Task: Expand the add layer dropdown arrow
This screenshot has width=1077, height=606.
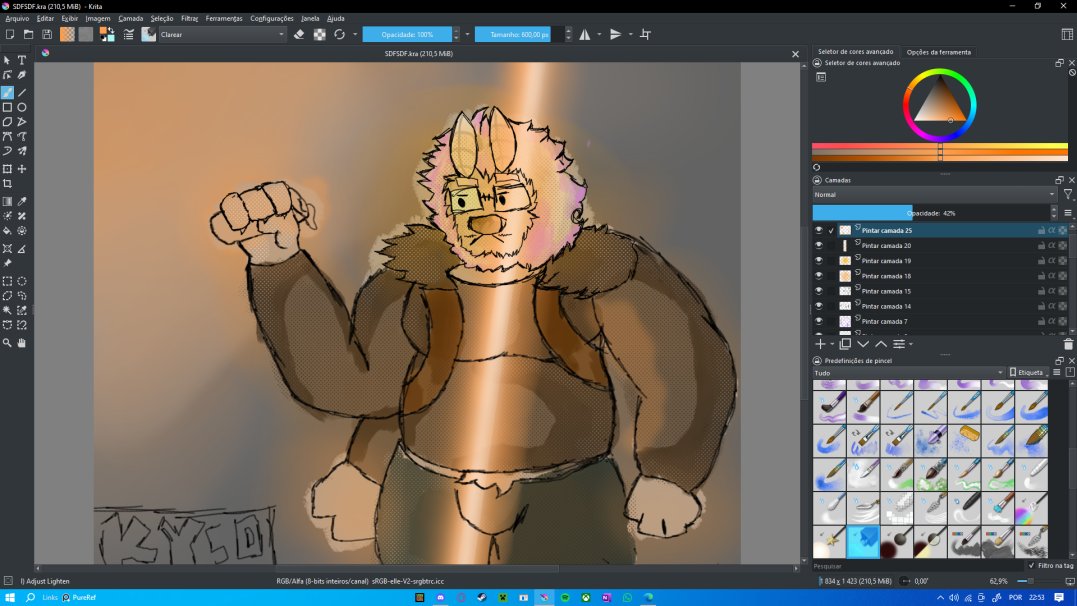Action: [832, 344]
